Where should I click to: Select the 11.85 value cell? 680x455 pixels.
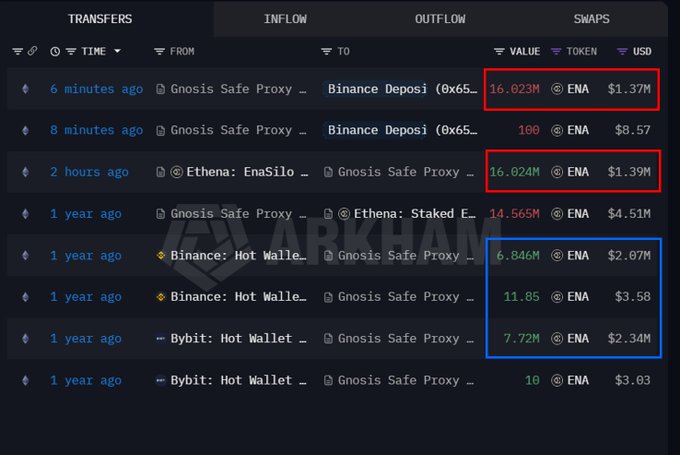521,297
